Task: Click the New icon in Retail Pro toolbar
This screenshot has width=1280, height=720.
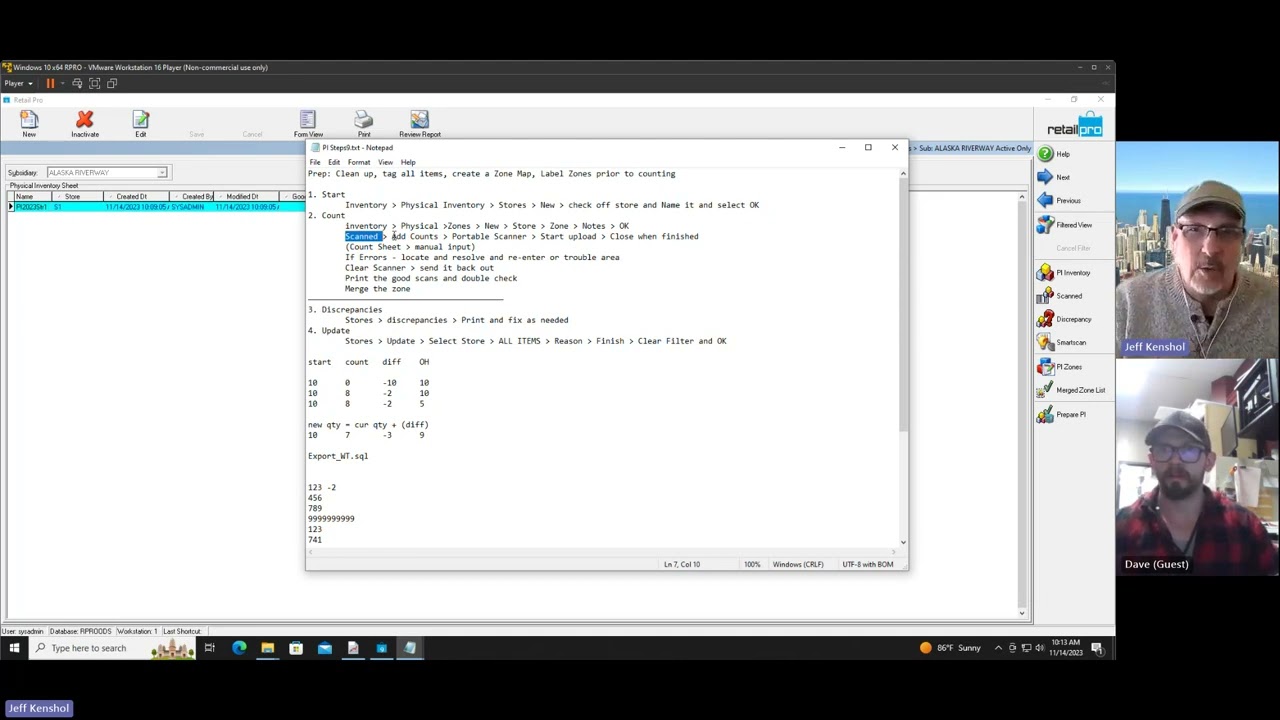Action: tap(29, 124)
